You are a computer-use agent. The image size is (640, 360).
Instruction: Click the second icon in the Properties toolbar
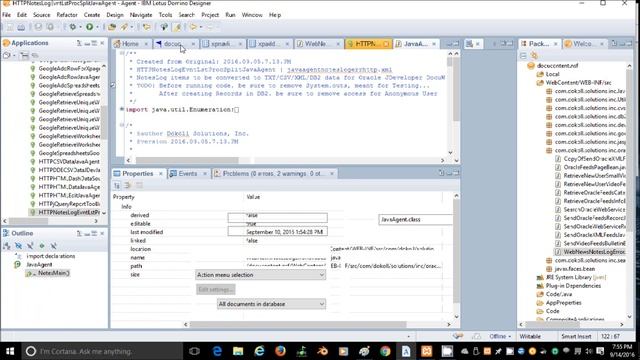tap(128, 186)
